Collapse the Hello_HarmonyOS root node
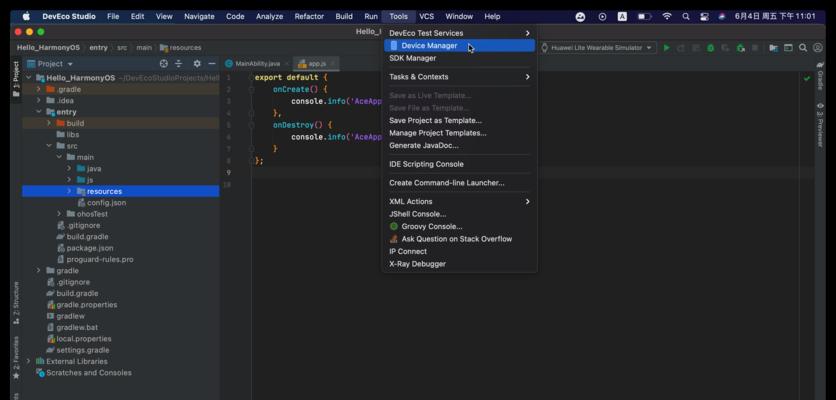 [x=29, y=78]
